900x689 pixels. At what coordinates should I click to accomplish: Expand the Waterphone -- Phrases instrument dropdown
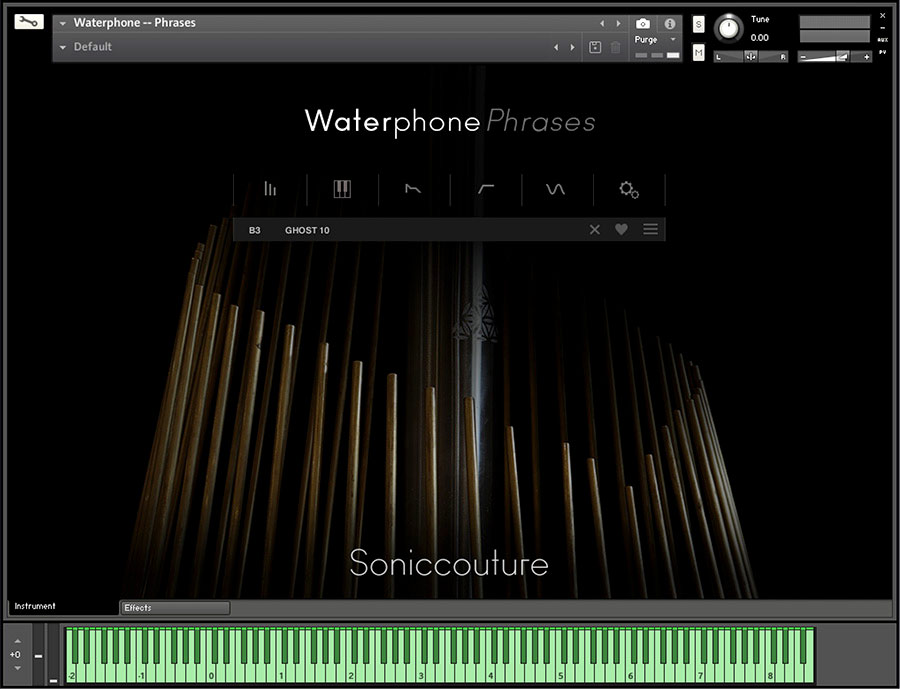pyautogui.click(x=63, y=24)
